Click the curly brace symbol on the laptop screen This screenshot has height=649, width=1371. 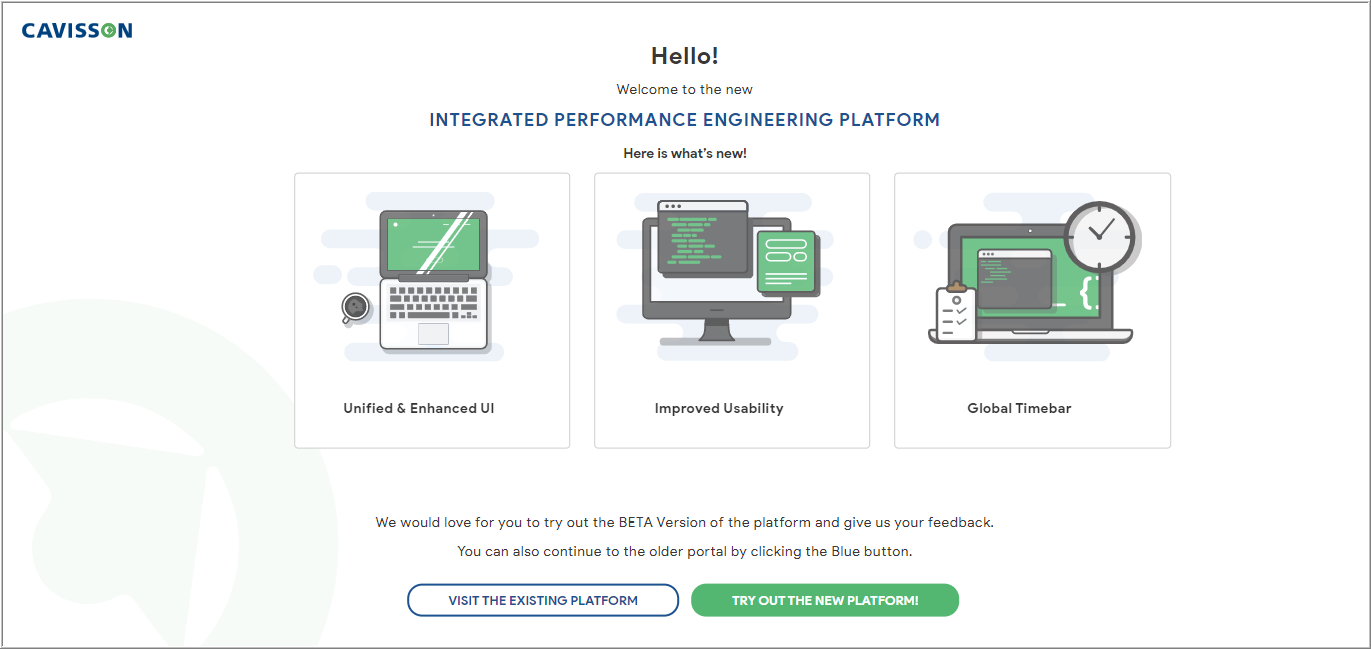(1090, 291)
